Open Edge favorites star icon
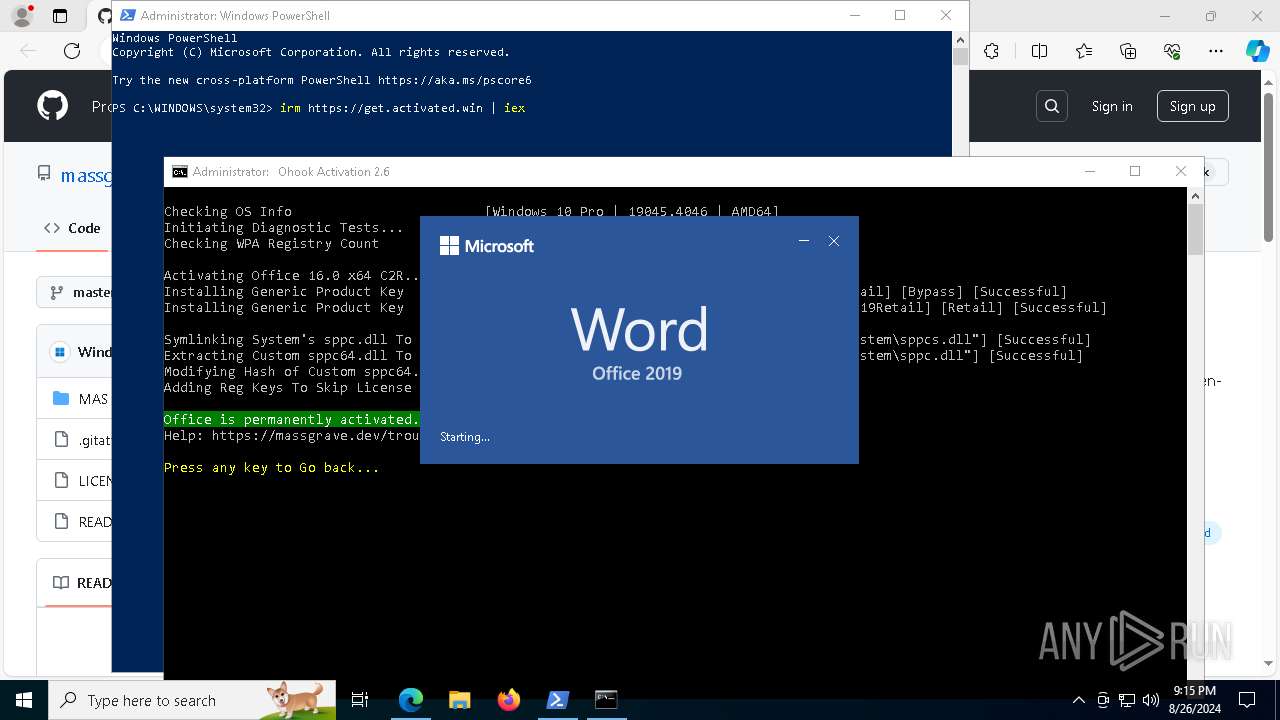 pyautogui.click(x=1084, y=51)
